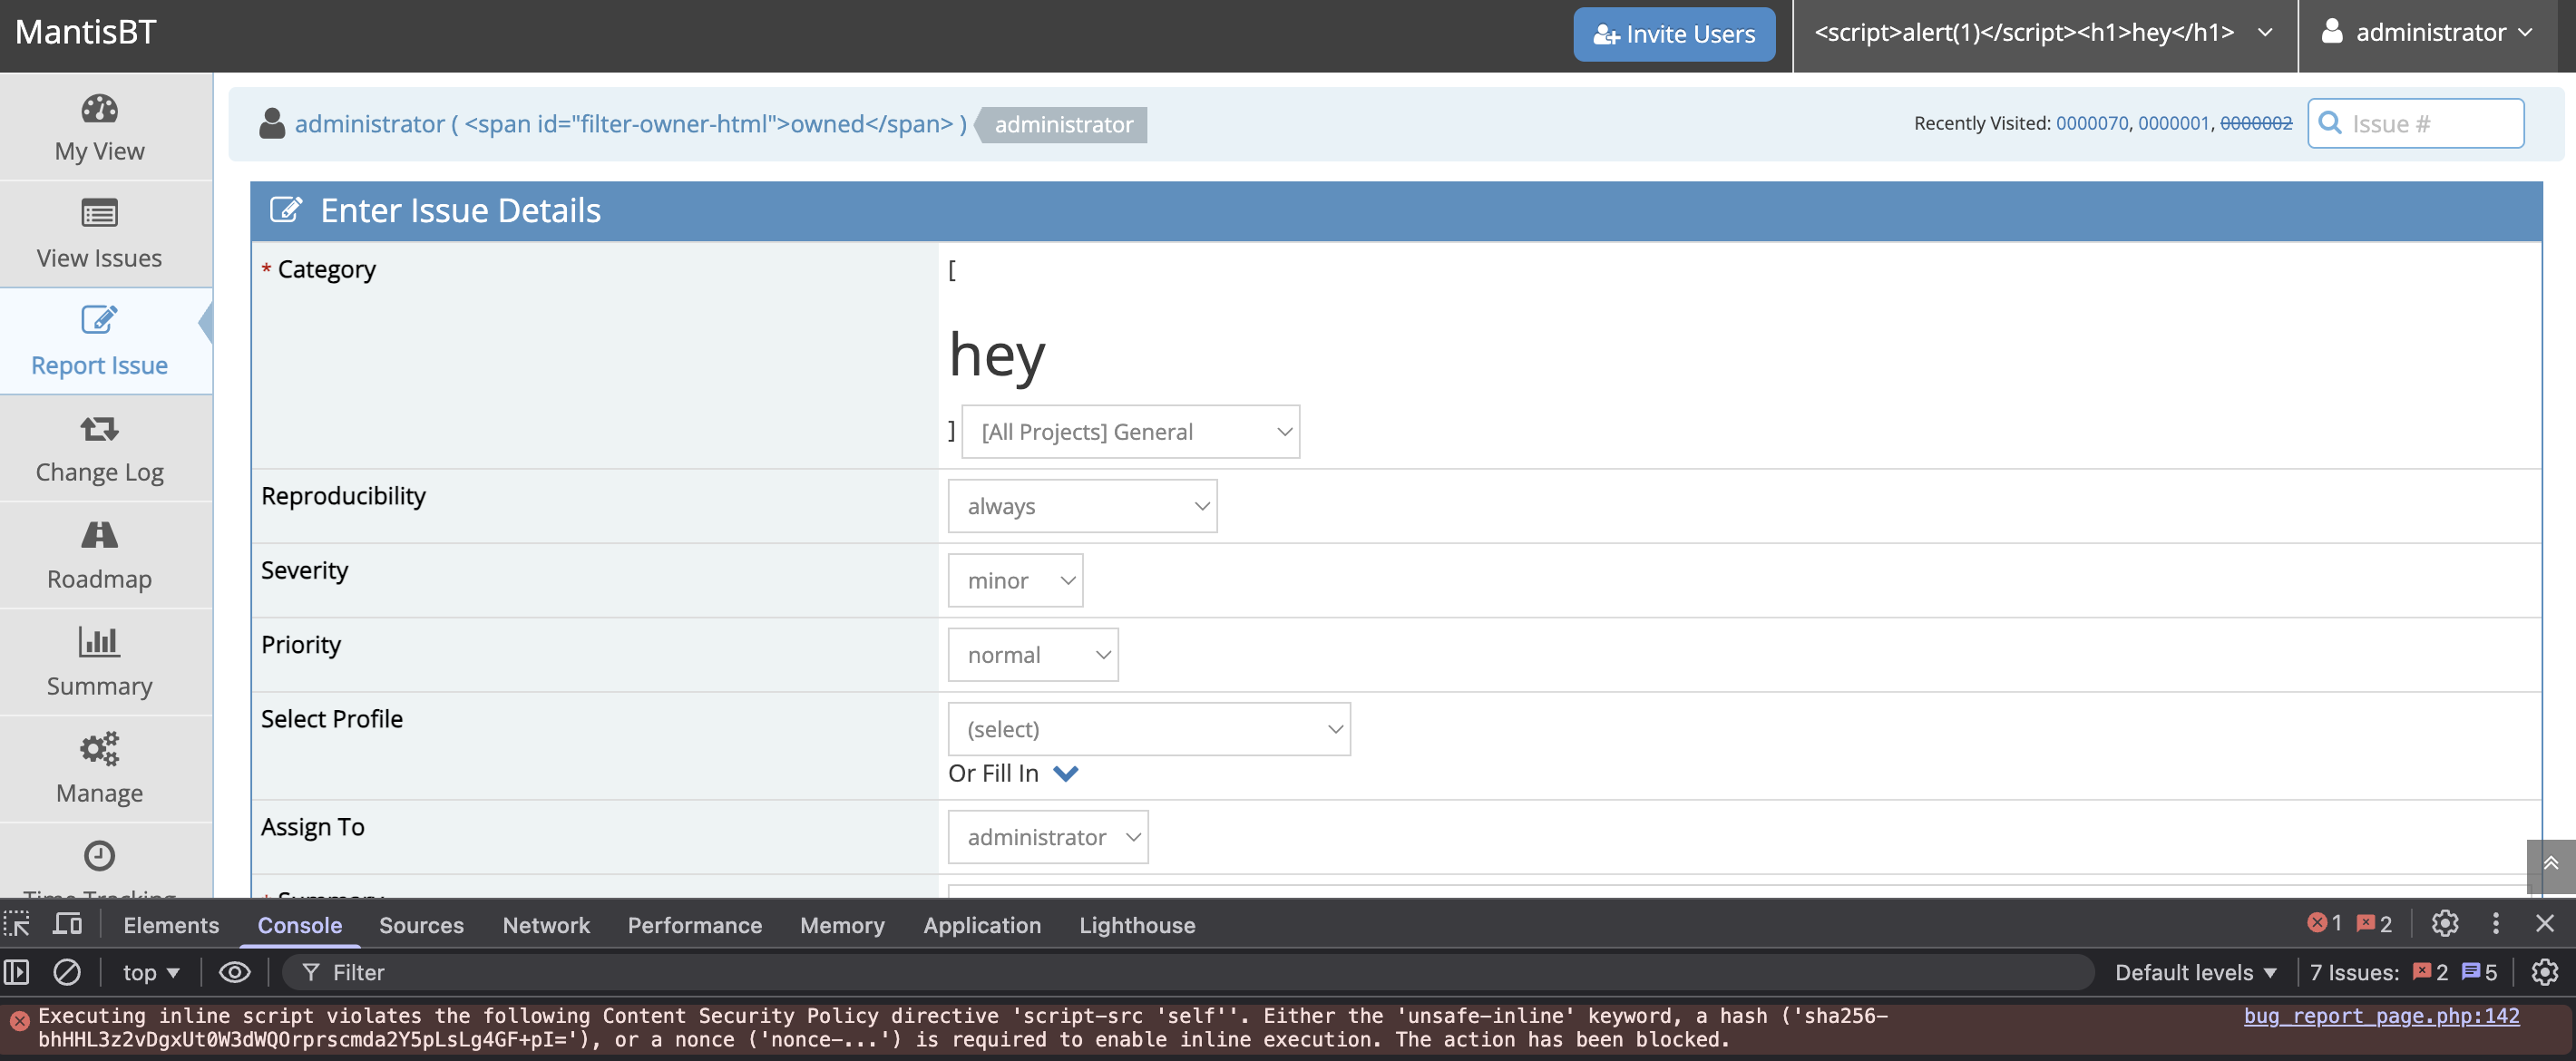
Task: Open the View Issues list icon
Action: pos(99,213)
